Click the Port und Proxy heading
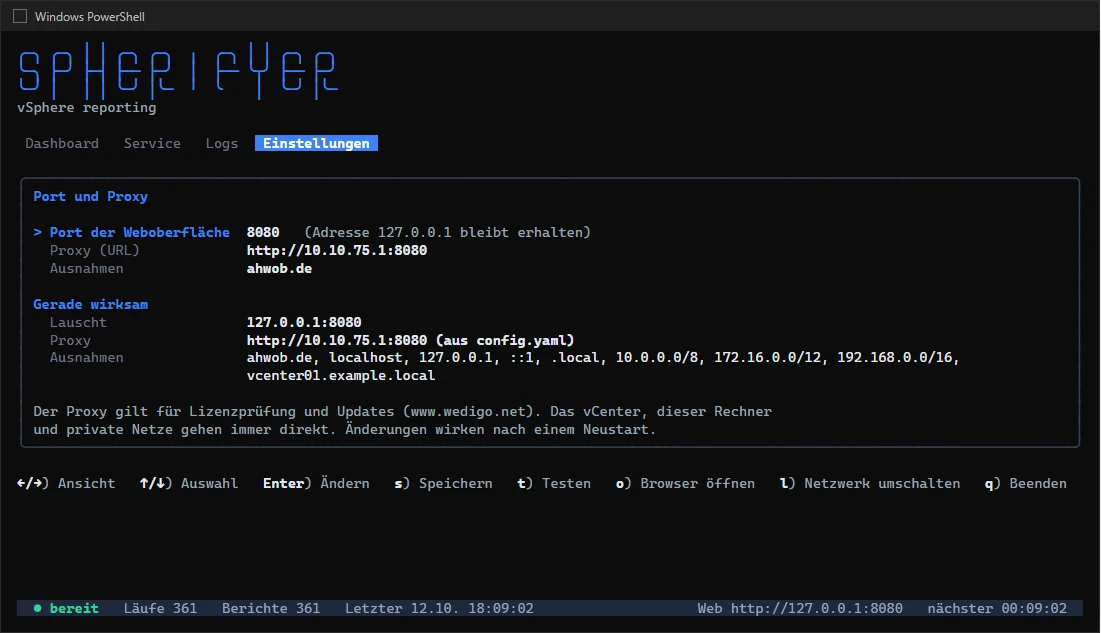The image size is (1101, 633). coord(91,197)
